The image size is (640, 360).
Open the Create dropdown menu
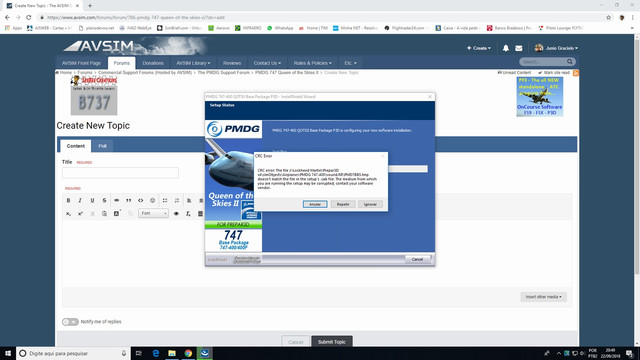click(x=479, y=48)
